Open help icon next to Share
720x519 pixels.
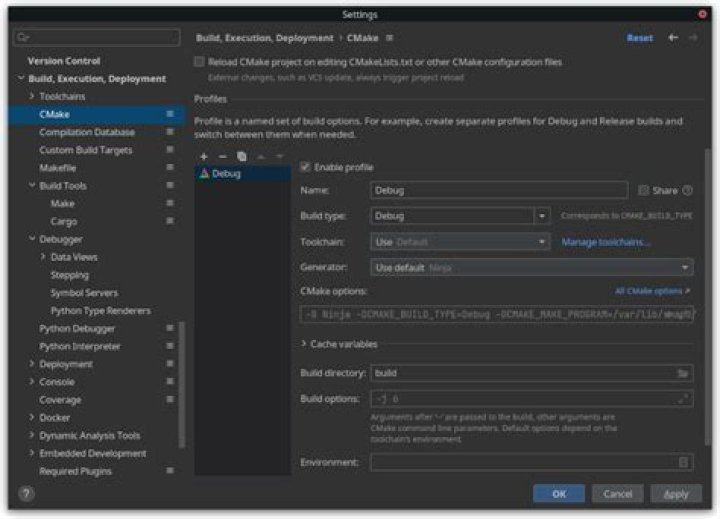pos(687,190)
